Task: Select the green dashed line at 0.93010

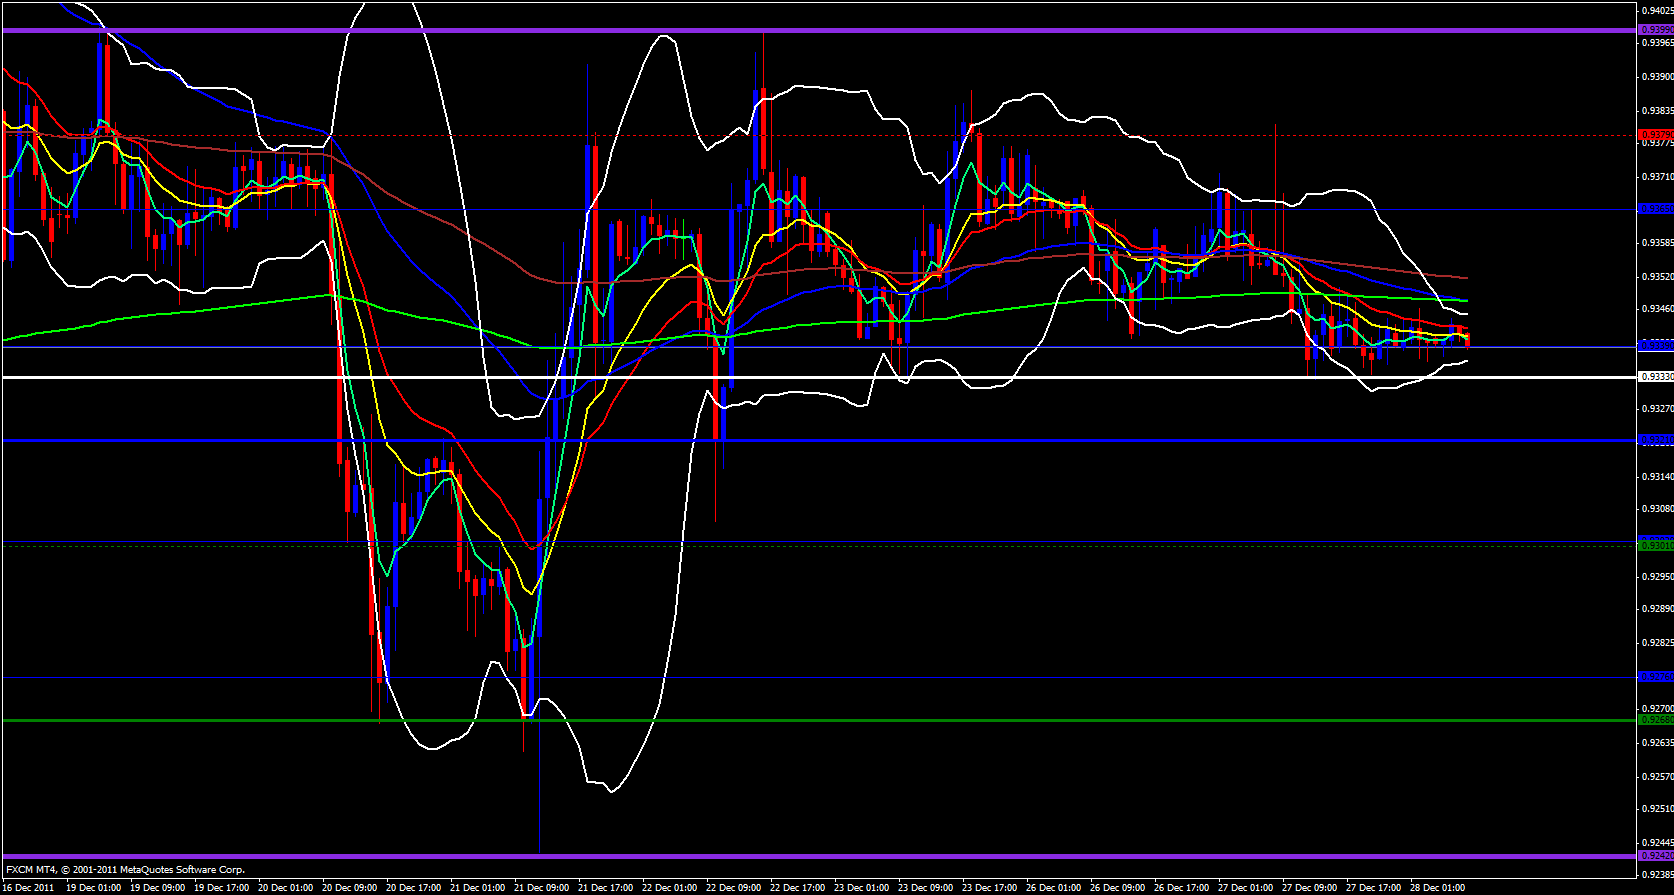Action: 818,545
